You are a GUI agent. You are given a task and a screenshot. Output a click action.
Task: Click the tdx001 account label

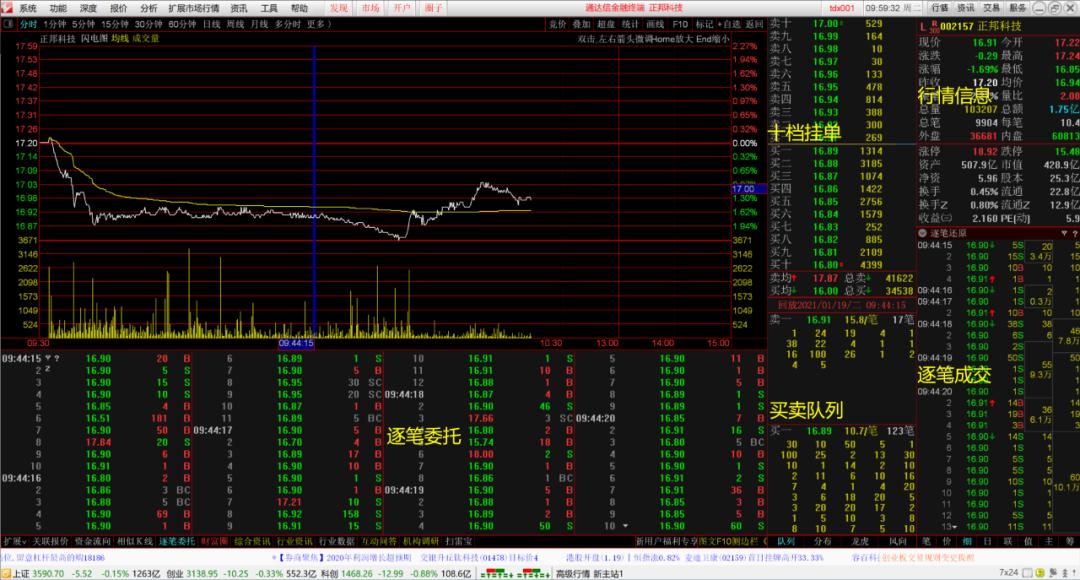click(x=842, y=8)
